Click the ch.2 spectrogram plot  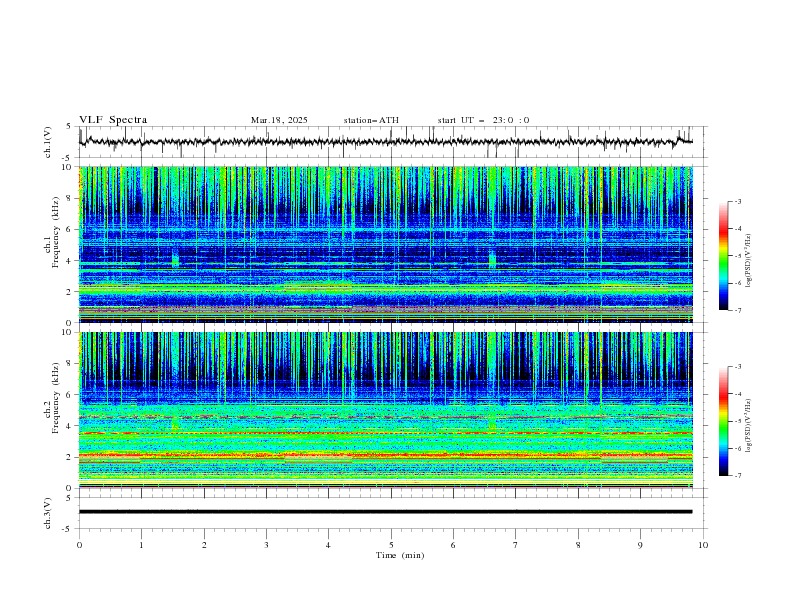coord(386,410)
